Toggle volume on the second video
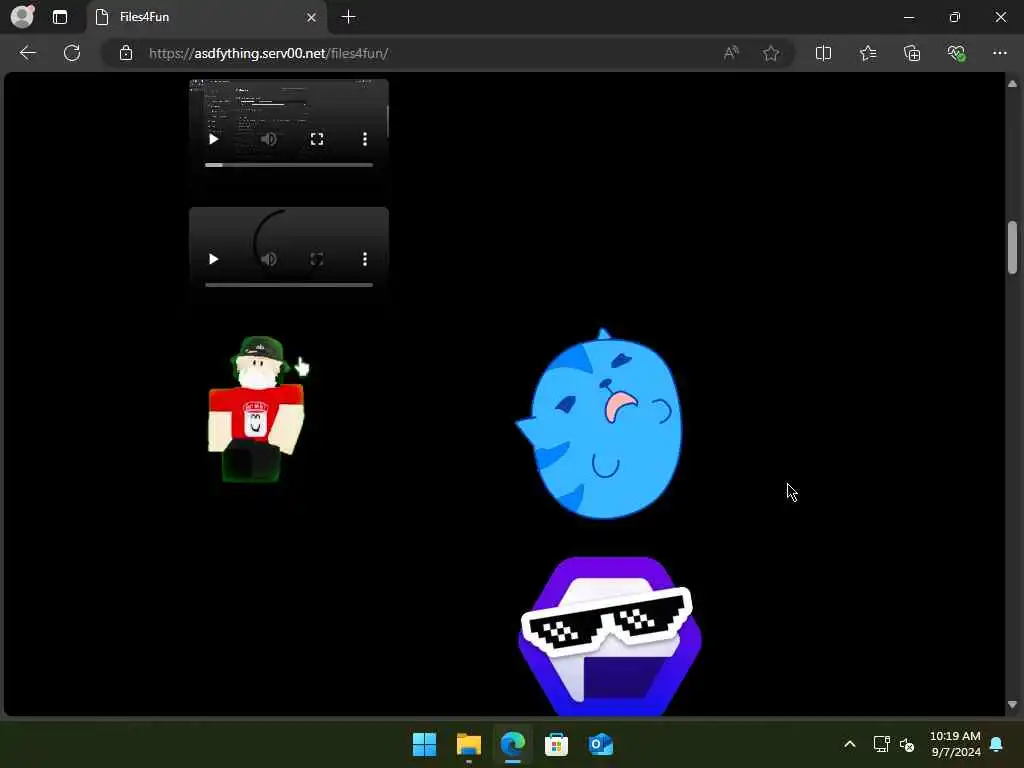1024x768 pixels. coord(268,259)
